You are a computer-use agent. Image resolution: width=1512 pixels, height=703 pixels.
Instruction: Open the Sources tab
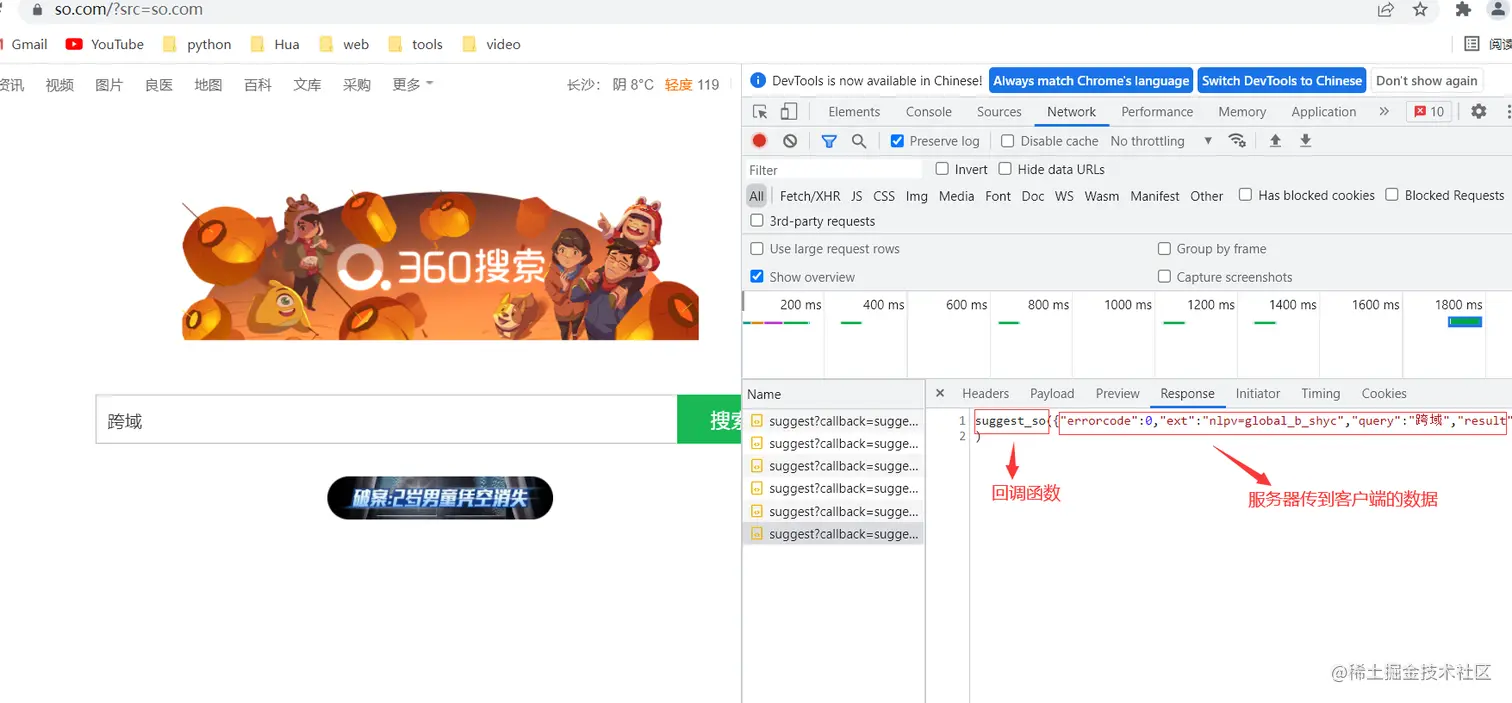pyautogui.click(x=999, y=112)
